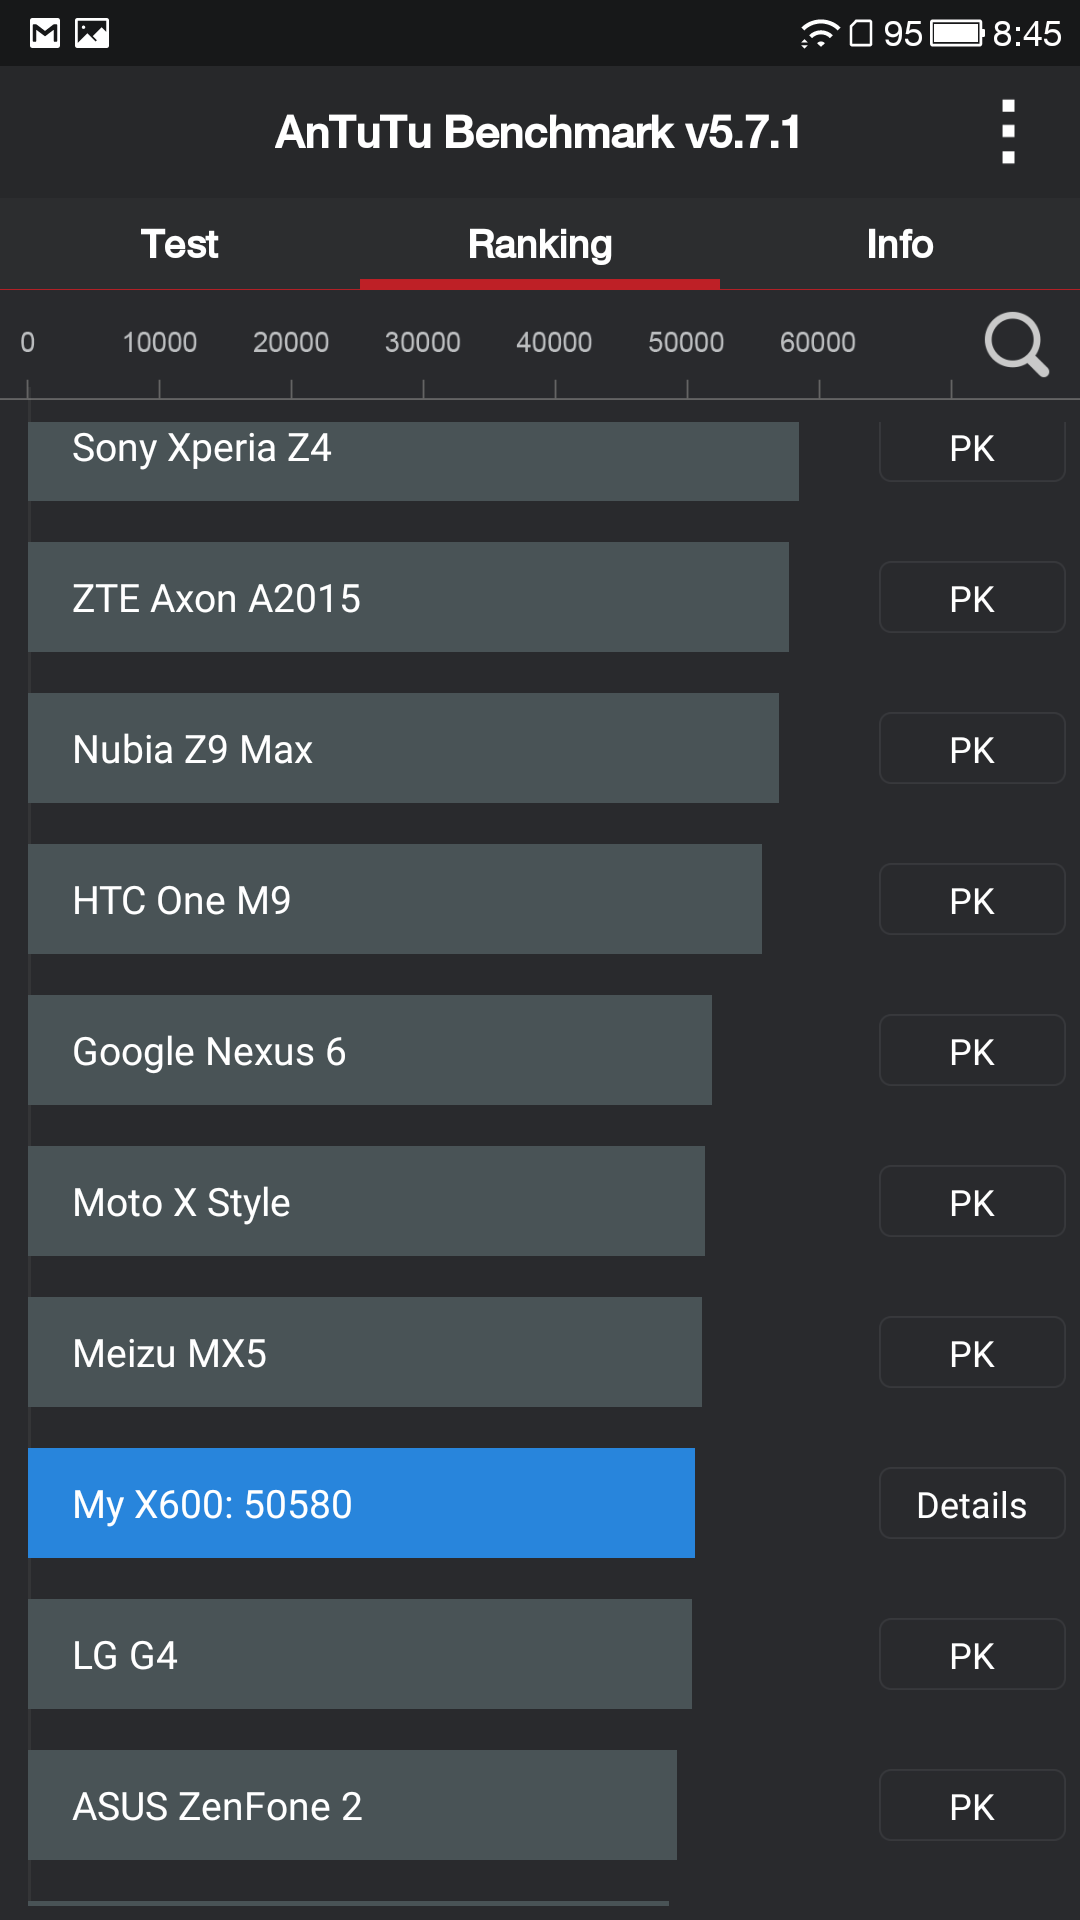Open the Info tab
1080x1920 pixels.
click(900, 244)
